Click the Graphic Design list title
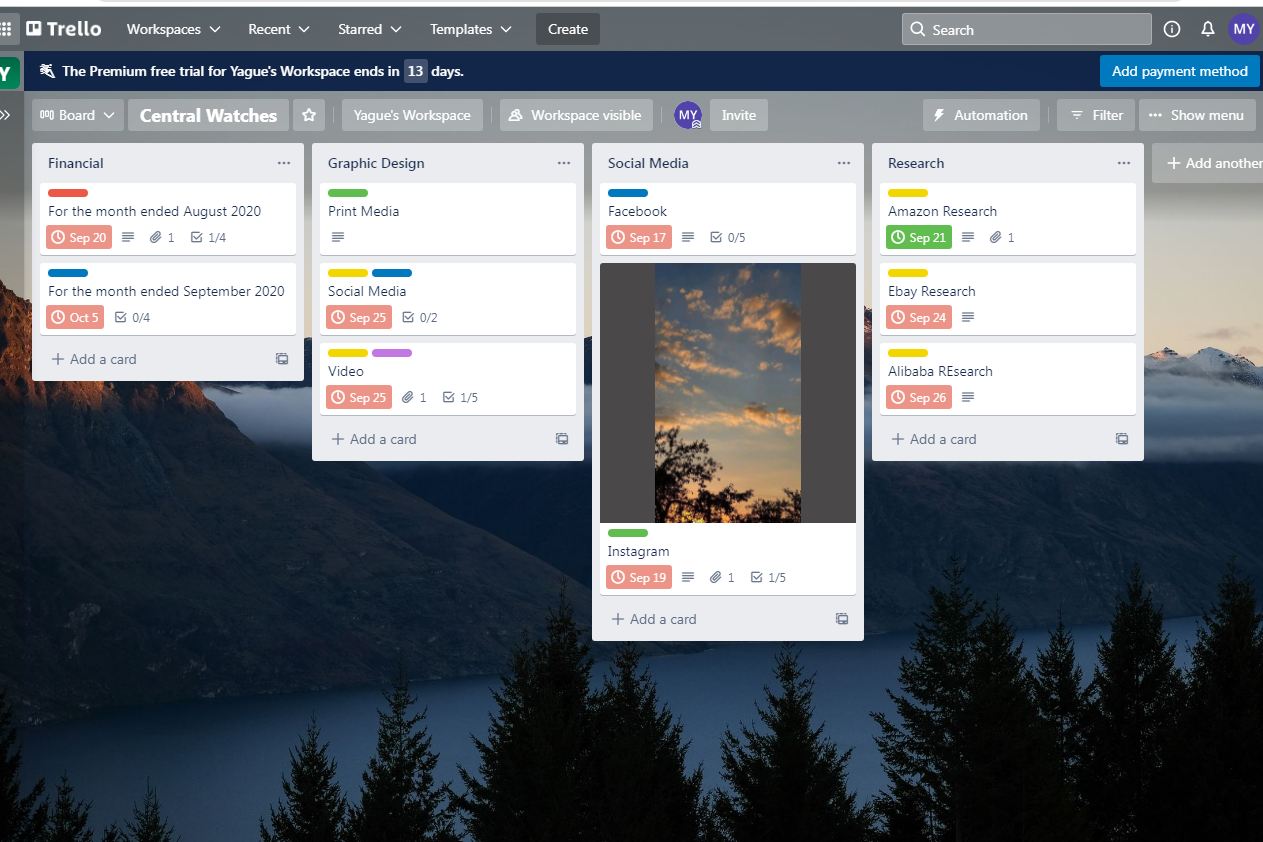The height and width of the screenshot is (842, 1263). coord(376,163)
